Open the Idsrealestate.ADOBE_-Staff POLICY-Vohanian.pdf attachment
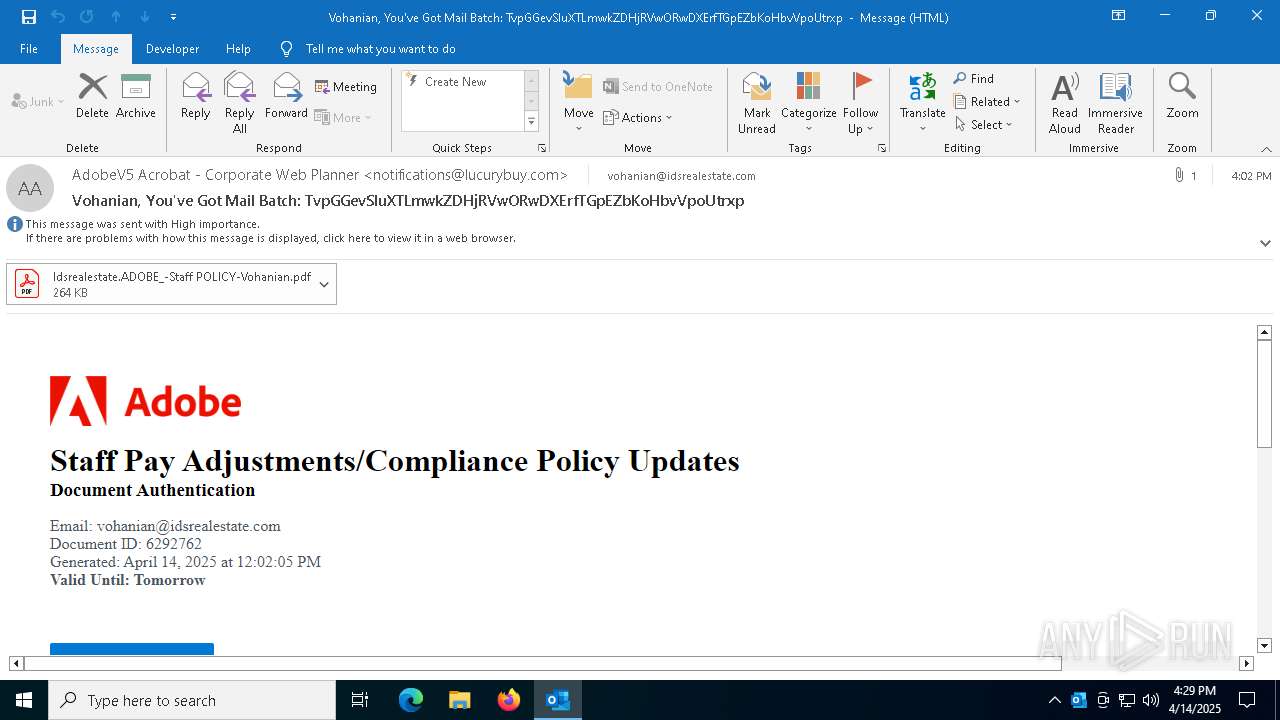Screen dimensions: 1280x720 coord(162,284)
